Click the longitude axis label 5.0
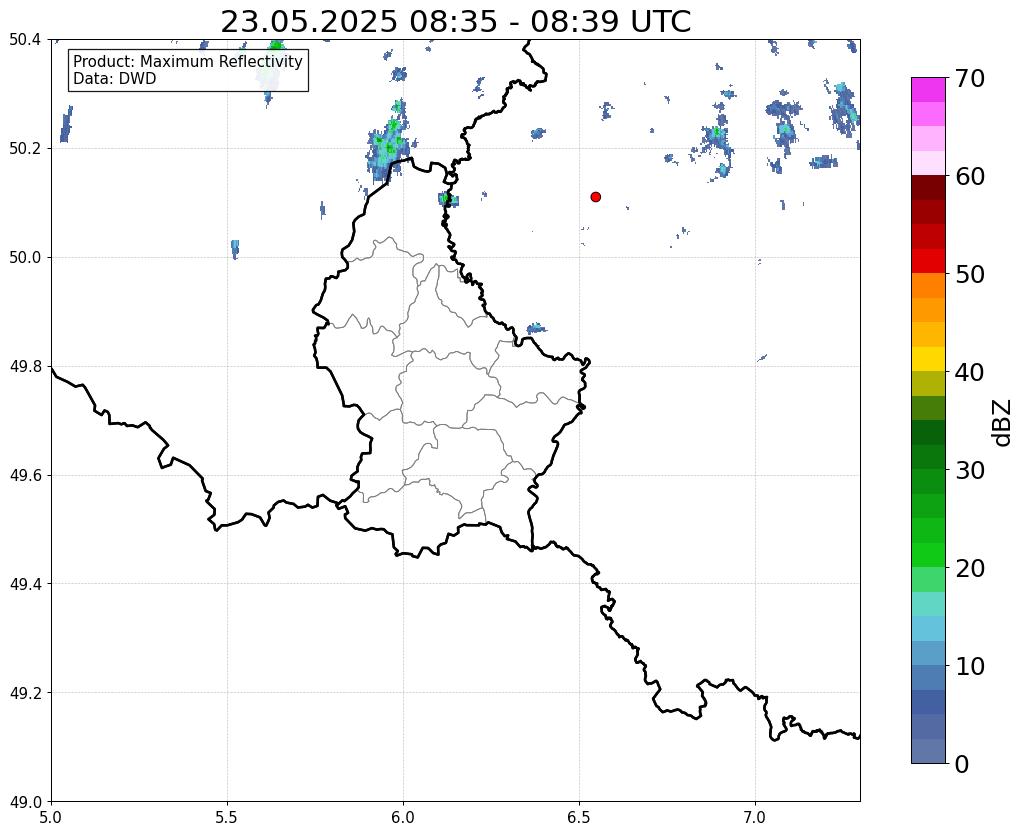Image resolution: width=1023 pixels, height=834 pixels. [51, 817]
